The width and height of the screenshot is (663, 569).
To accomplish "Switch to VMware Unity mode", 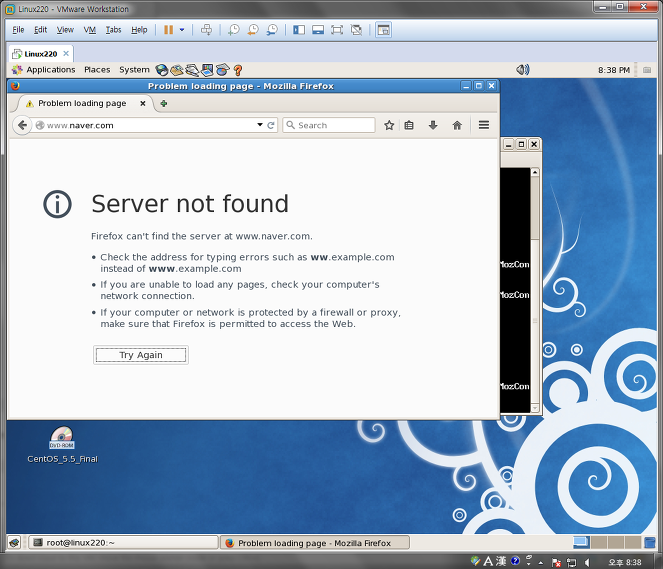I will (x=356, y=30).
